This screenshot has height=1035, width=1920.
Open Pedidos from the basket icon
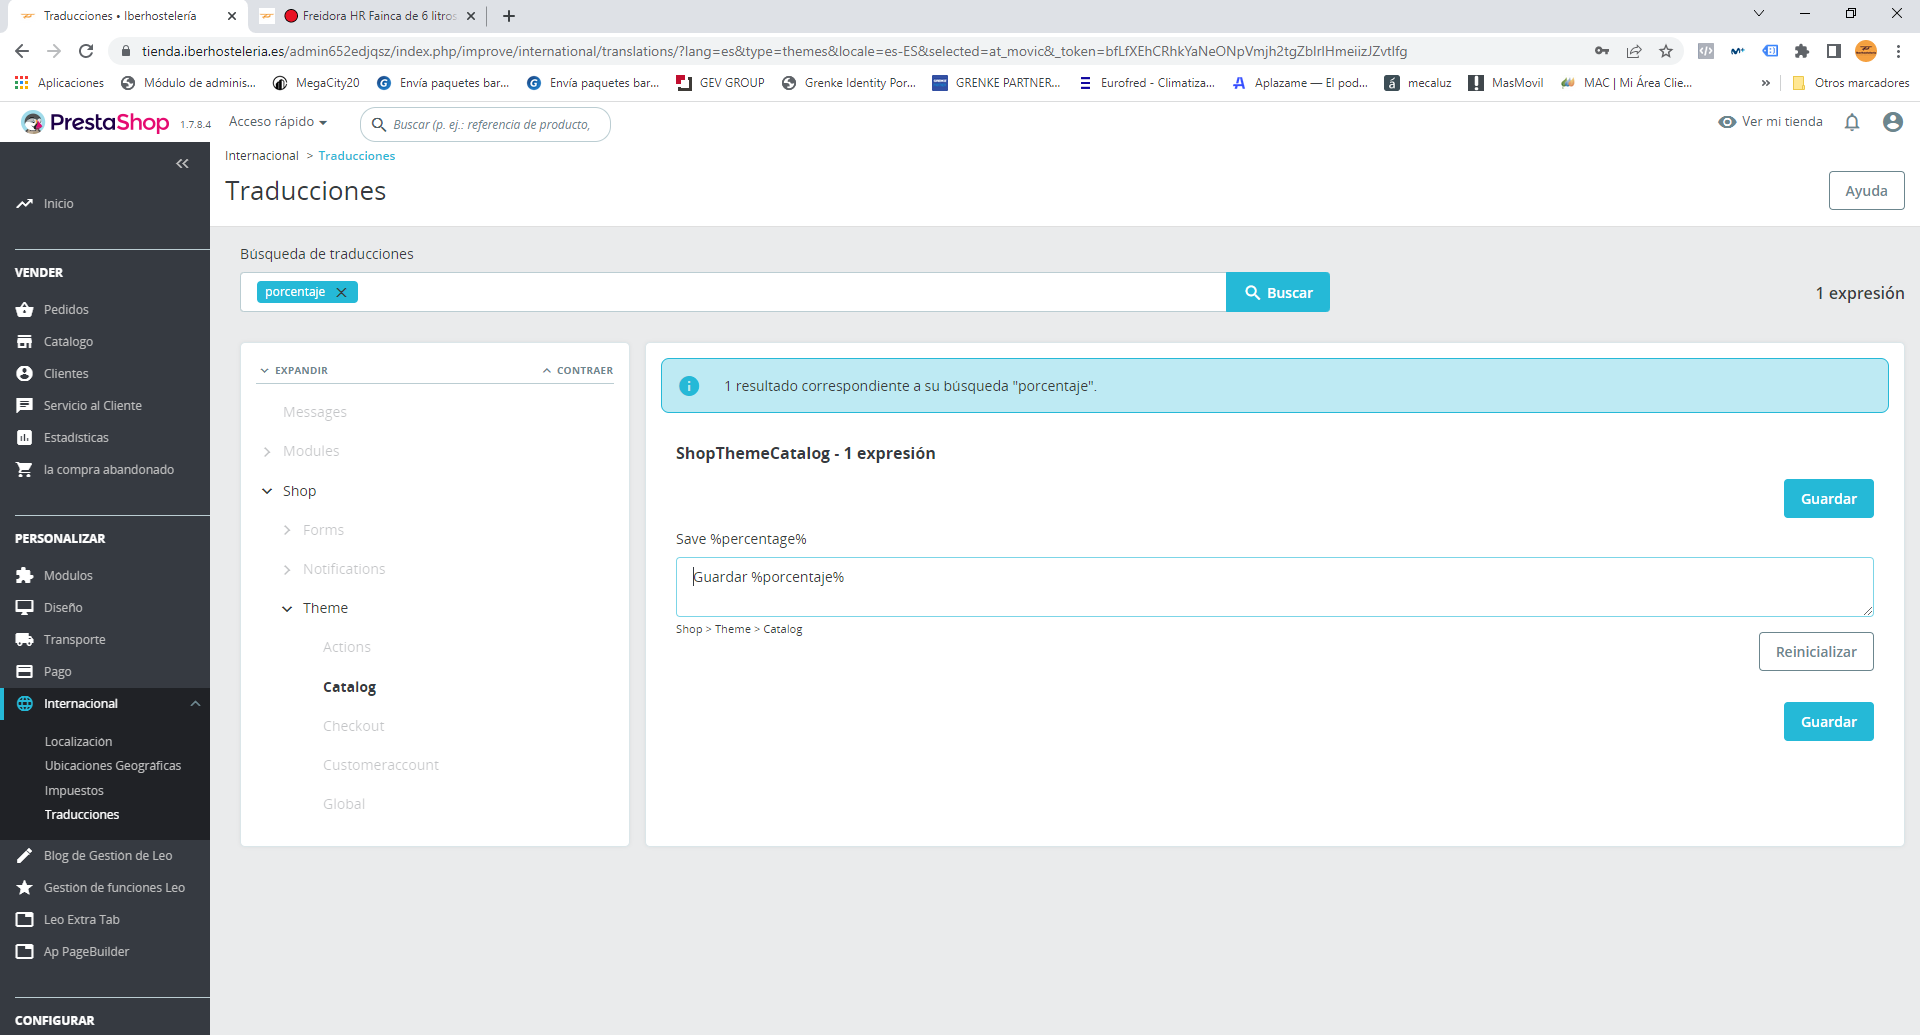(25, 310)
